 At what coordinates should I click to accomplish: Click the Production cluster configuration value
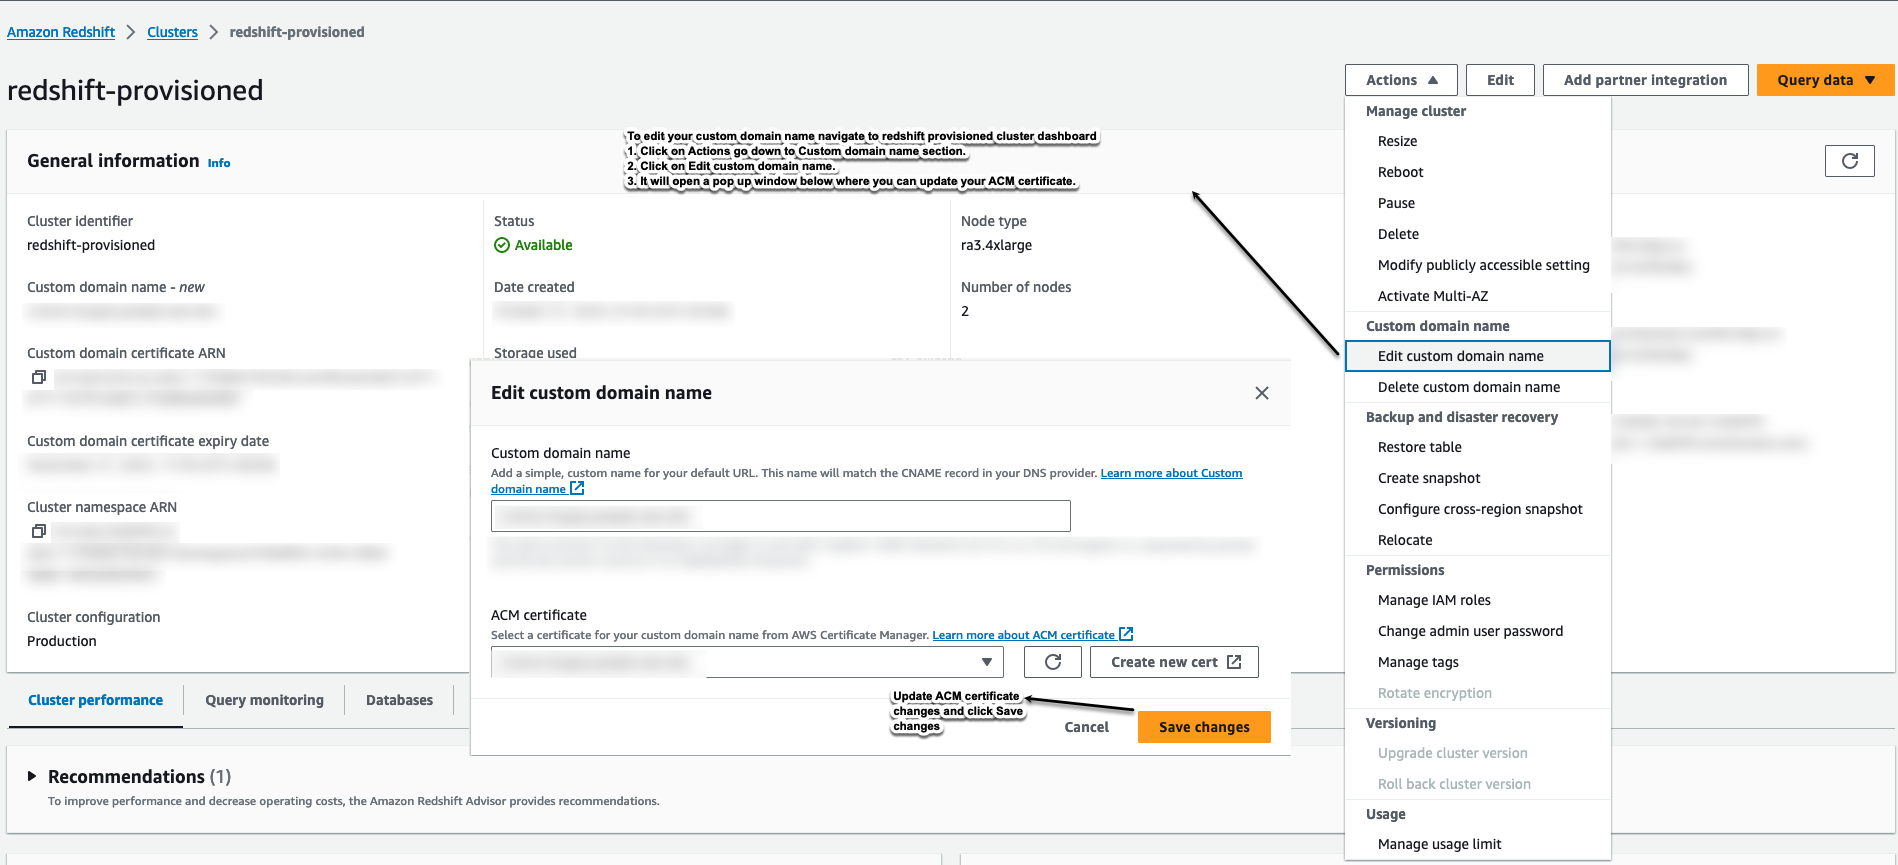pos(62,641)
